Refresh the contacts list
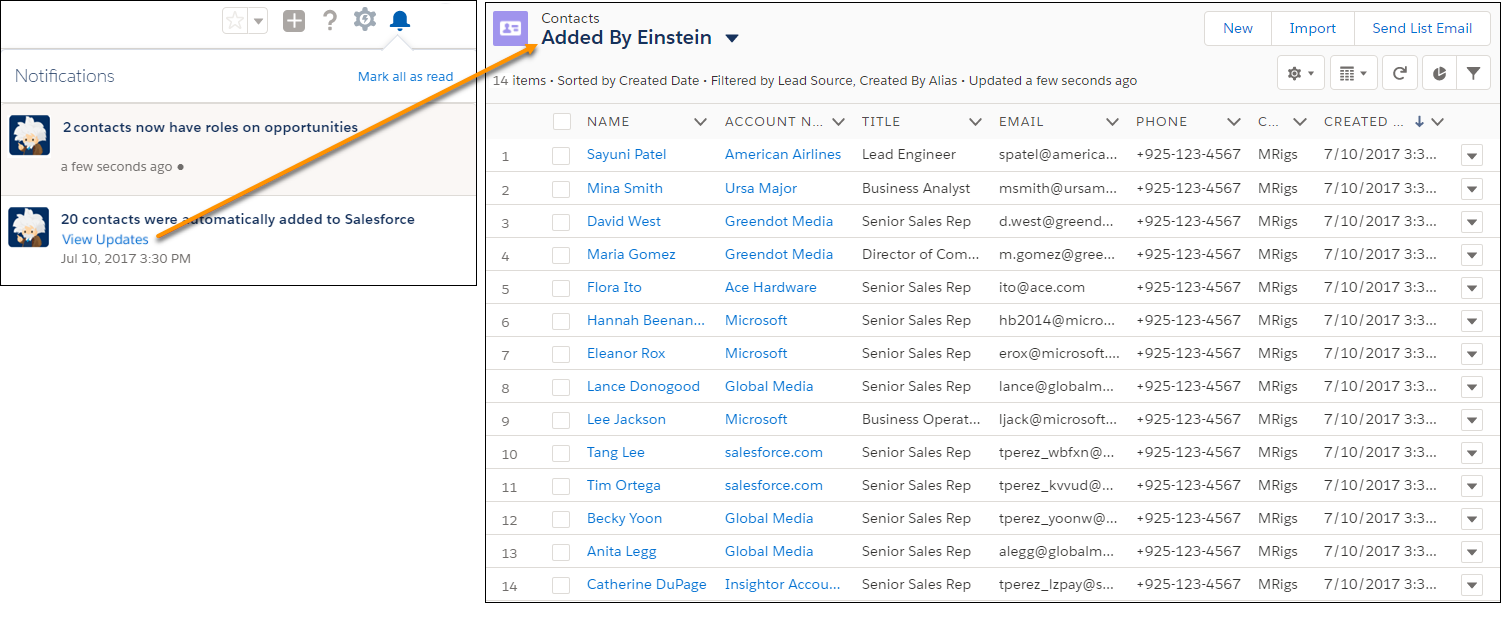 tap(1400, 73)
